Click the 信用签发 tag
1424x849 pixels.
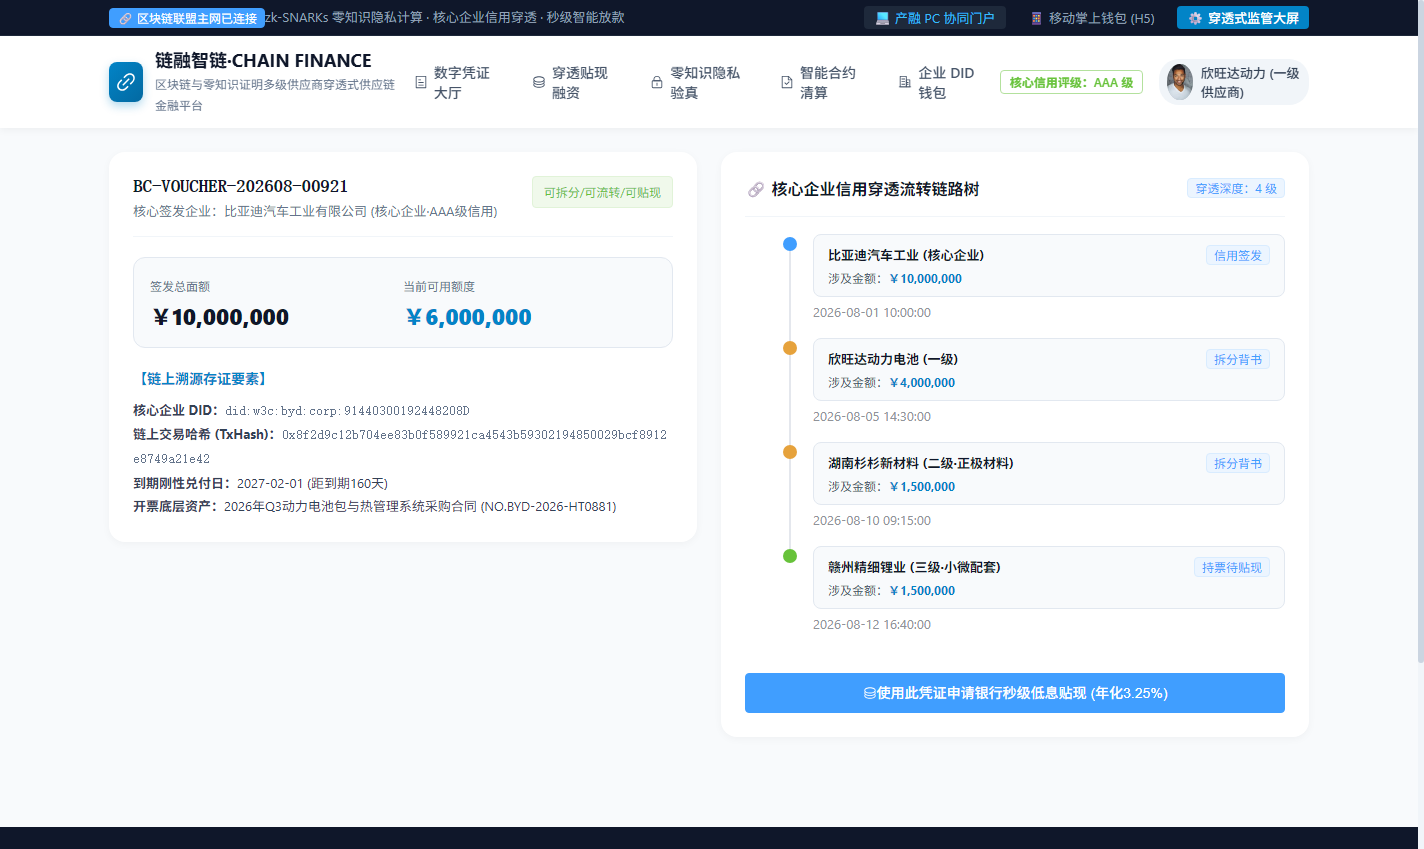pos(1237,255)
